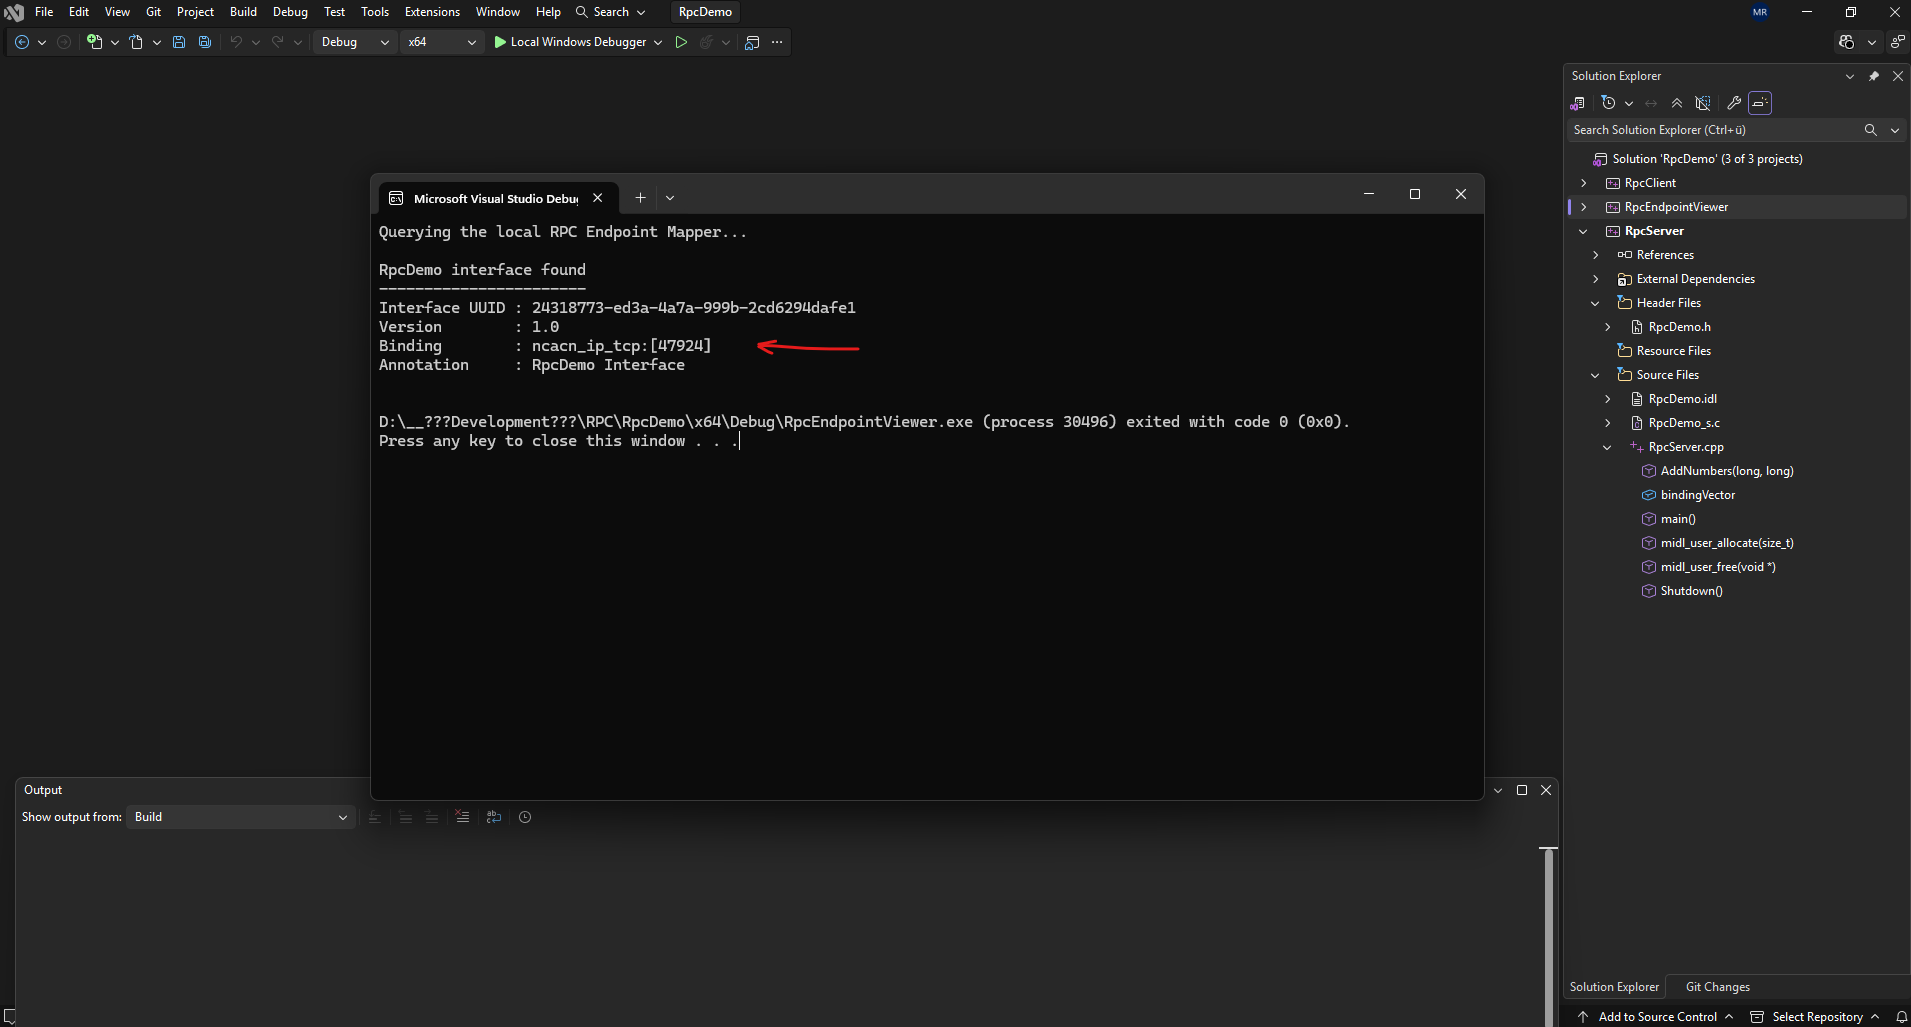Open the Debug menu
1911x1027 pixels.
click(290, 12)
